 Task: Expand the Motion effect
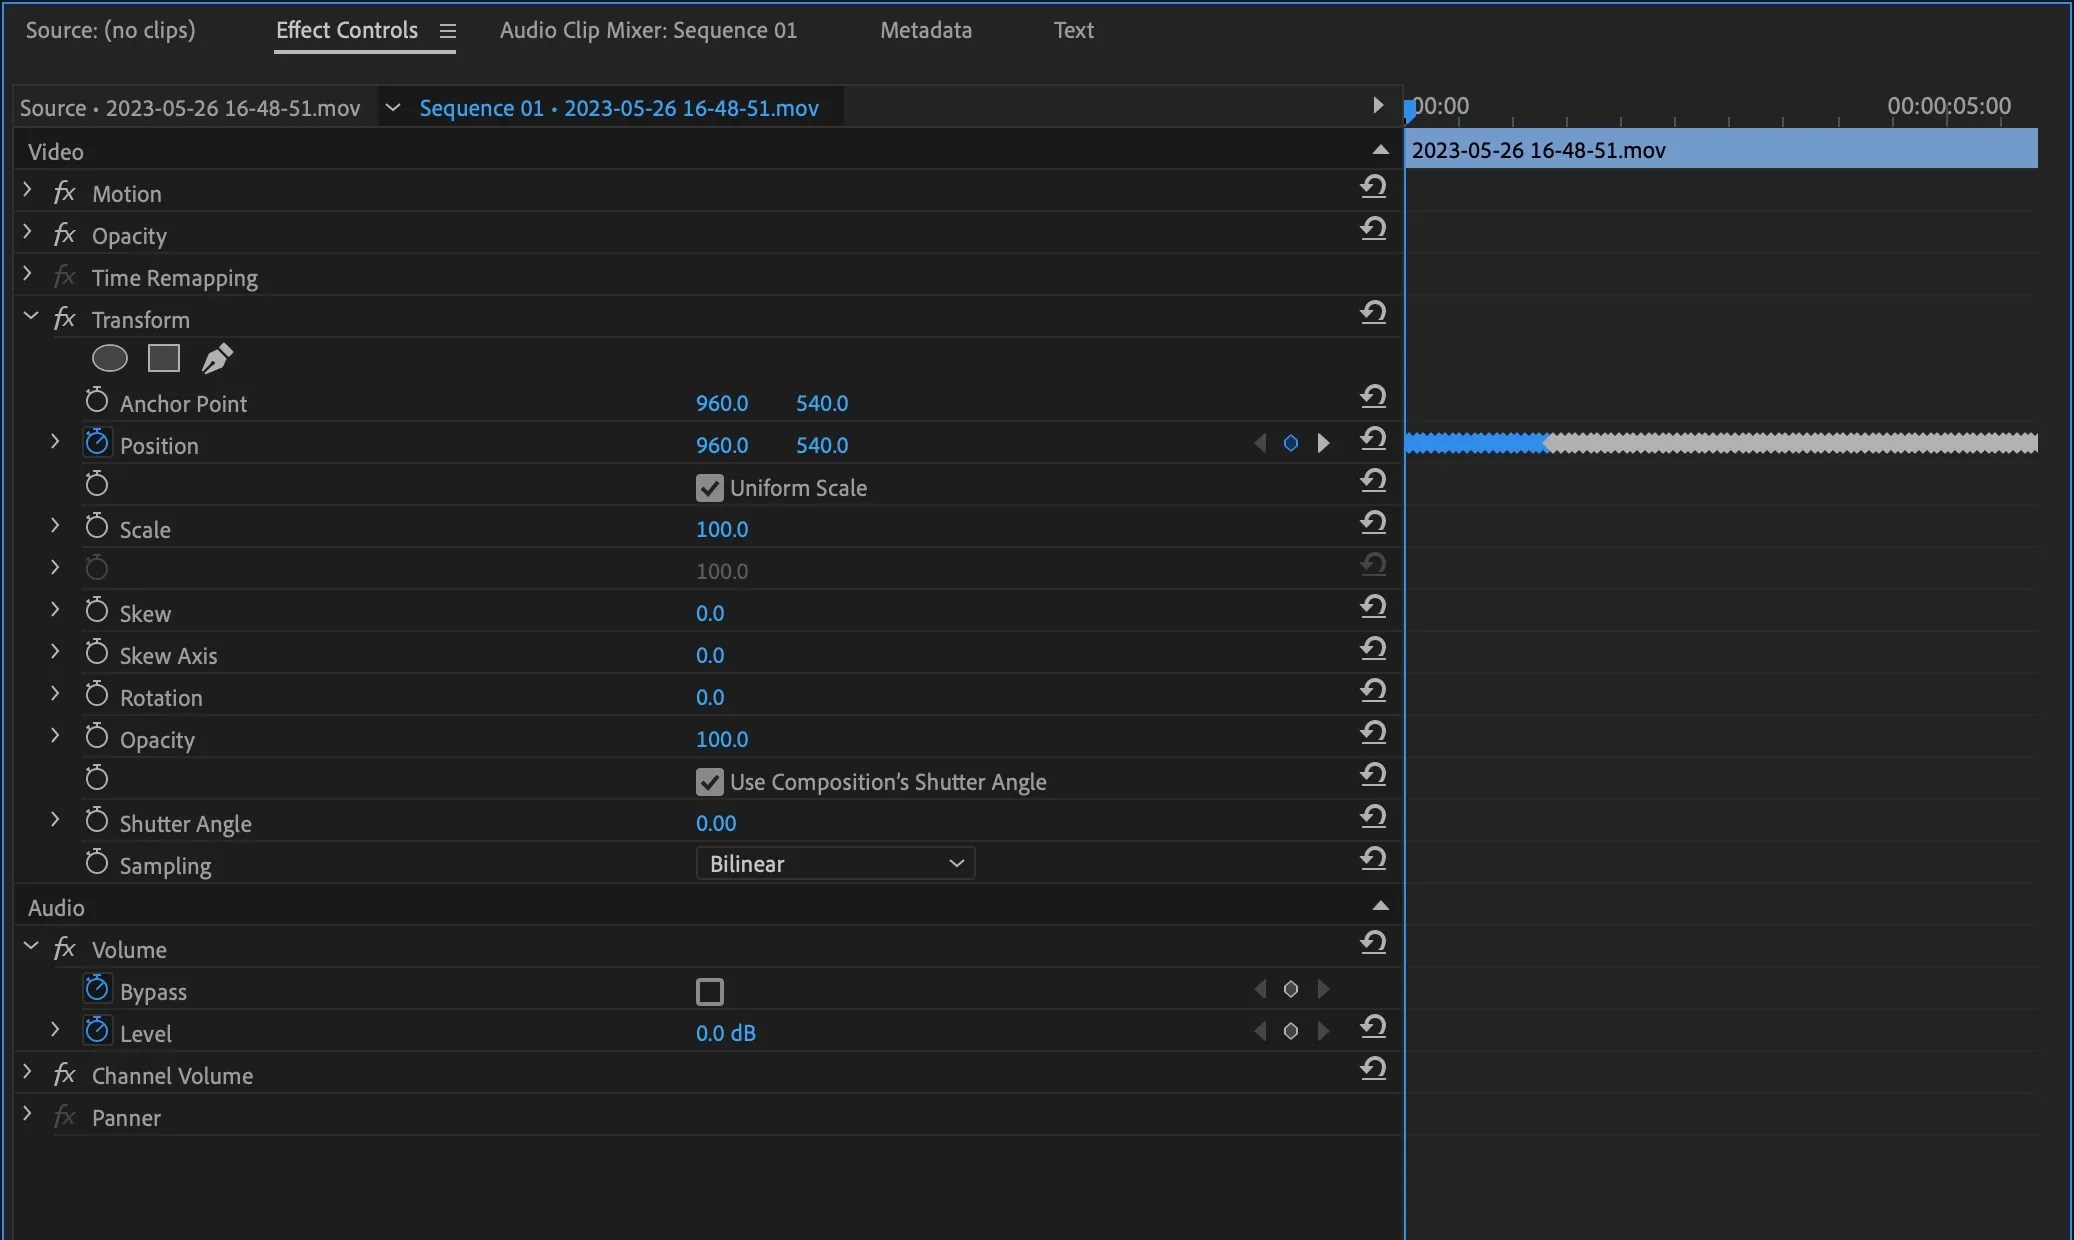pyautogui.click(x=26, y=192)
